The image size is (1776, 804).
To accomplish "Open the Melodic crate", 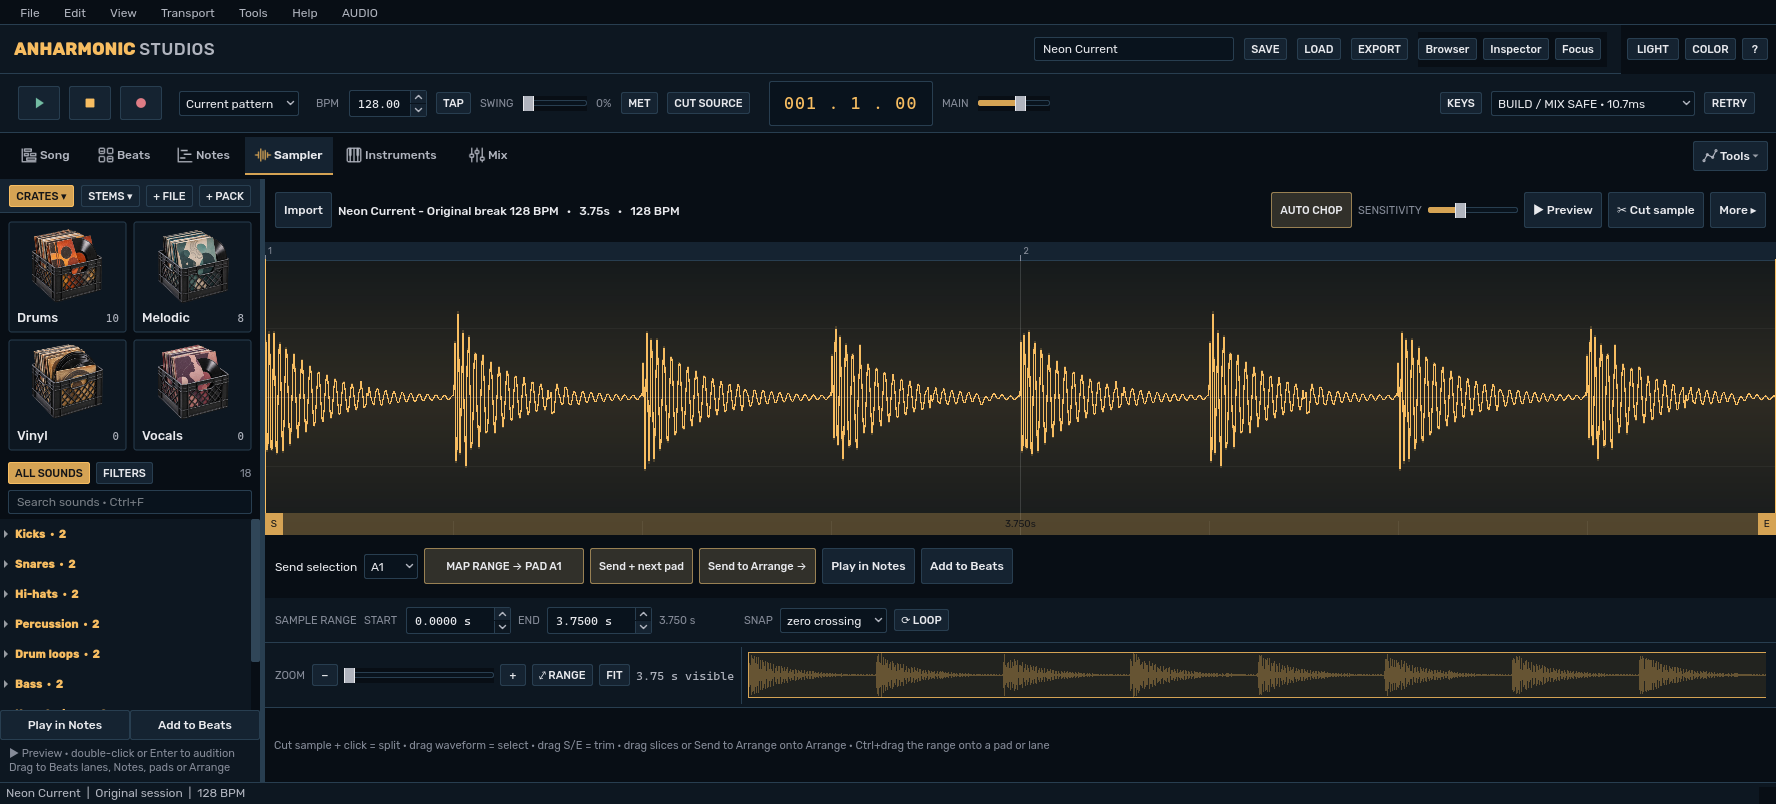I will point(192,277).
